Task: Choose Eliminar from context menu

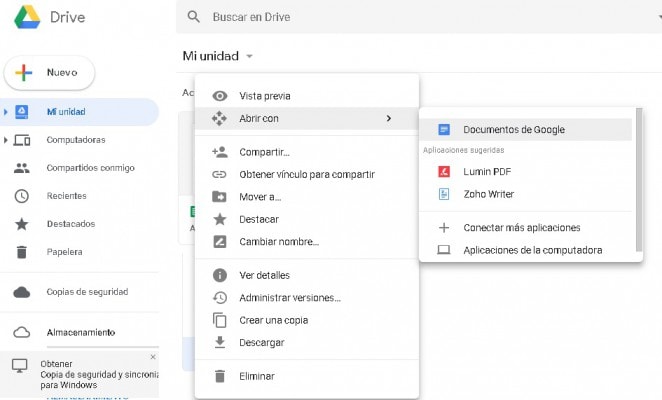Action: coord(307,376)
